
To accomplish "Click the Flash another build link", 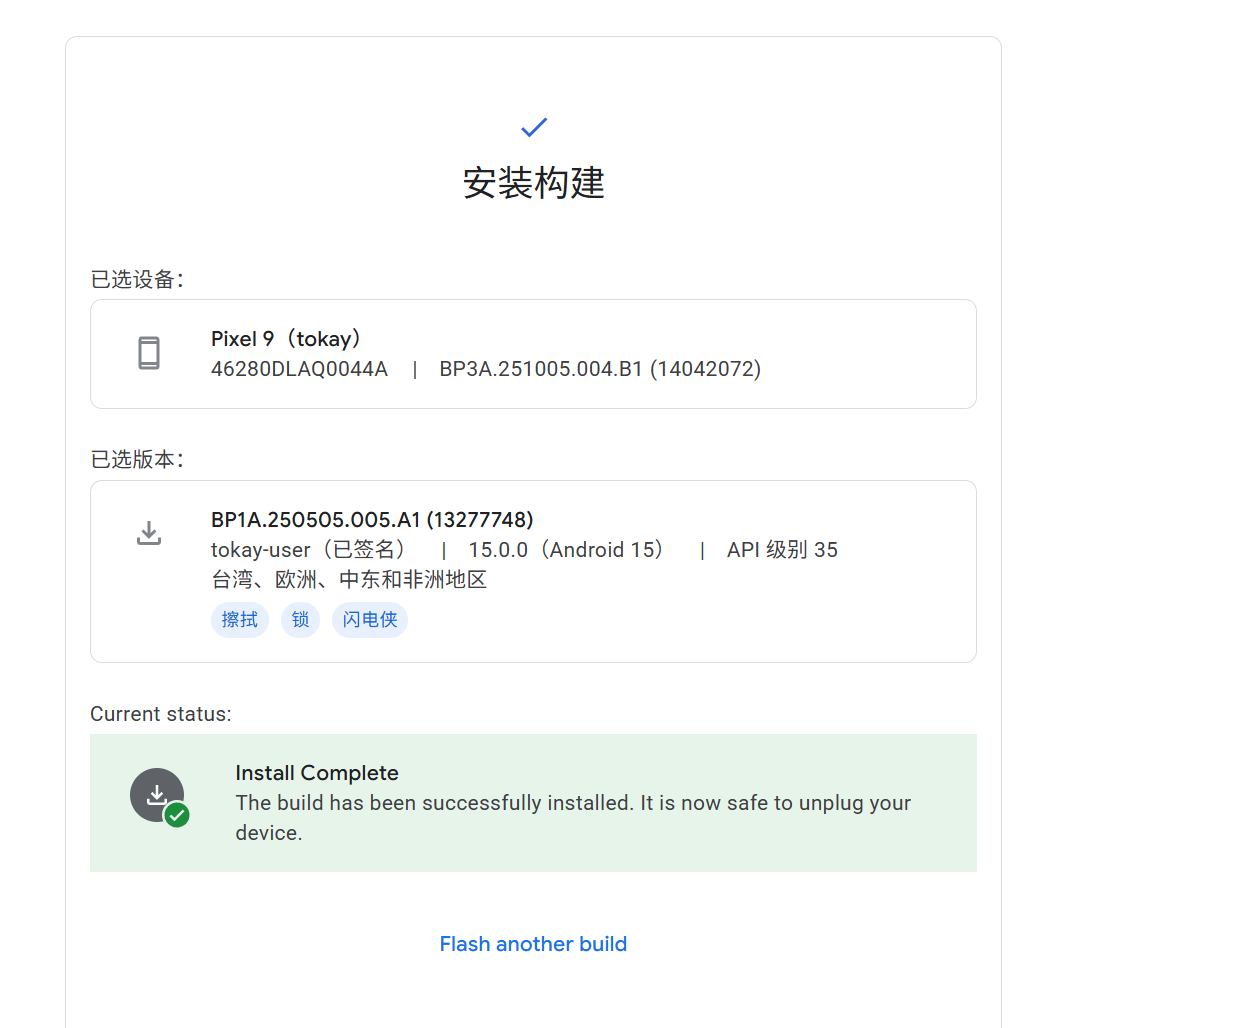I will pos(533,944).
